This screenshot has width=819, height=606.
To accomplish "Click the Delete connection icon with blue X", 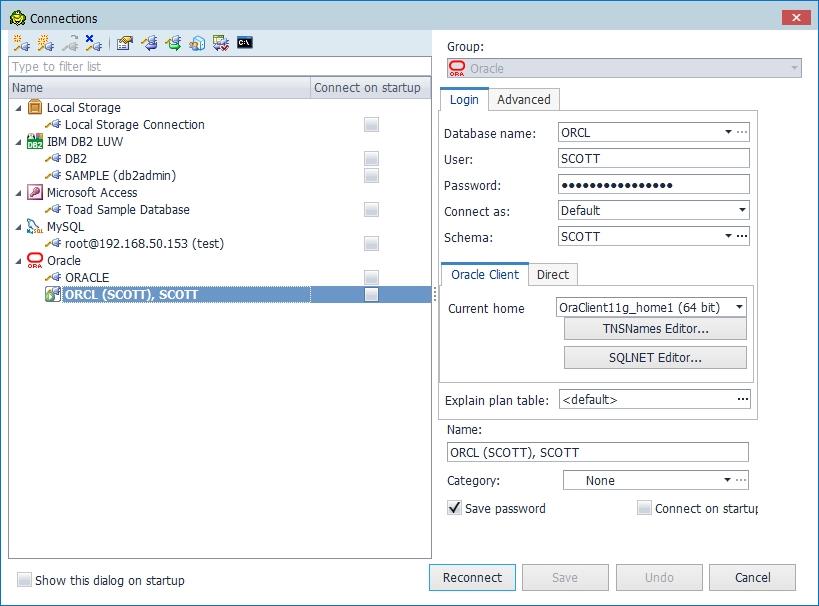I will (x=93, y=43).
